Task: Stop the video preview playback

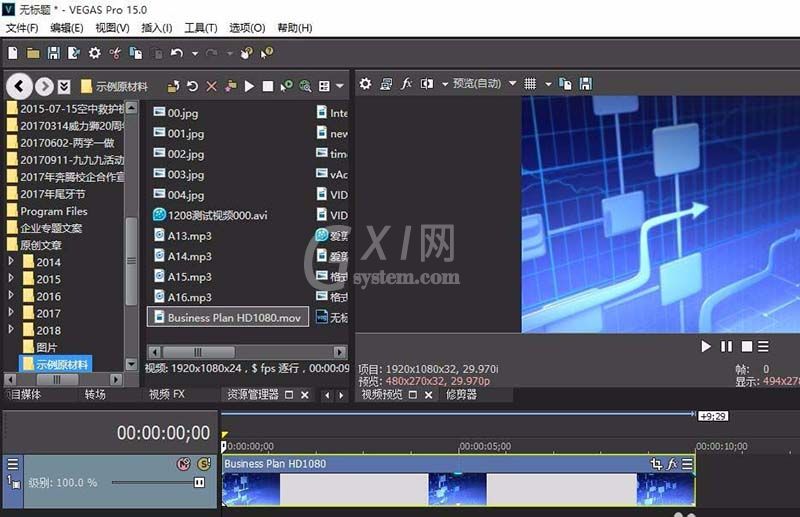Action: (746, 347)
